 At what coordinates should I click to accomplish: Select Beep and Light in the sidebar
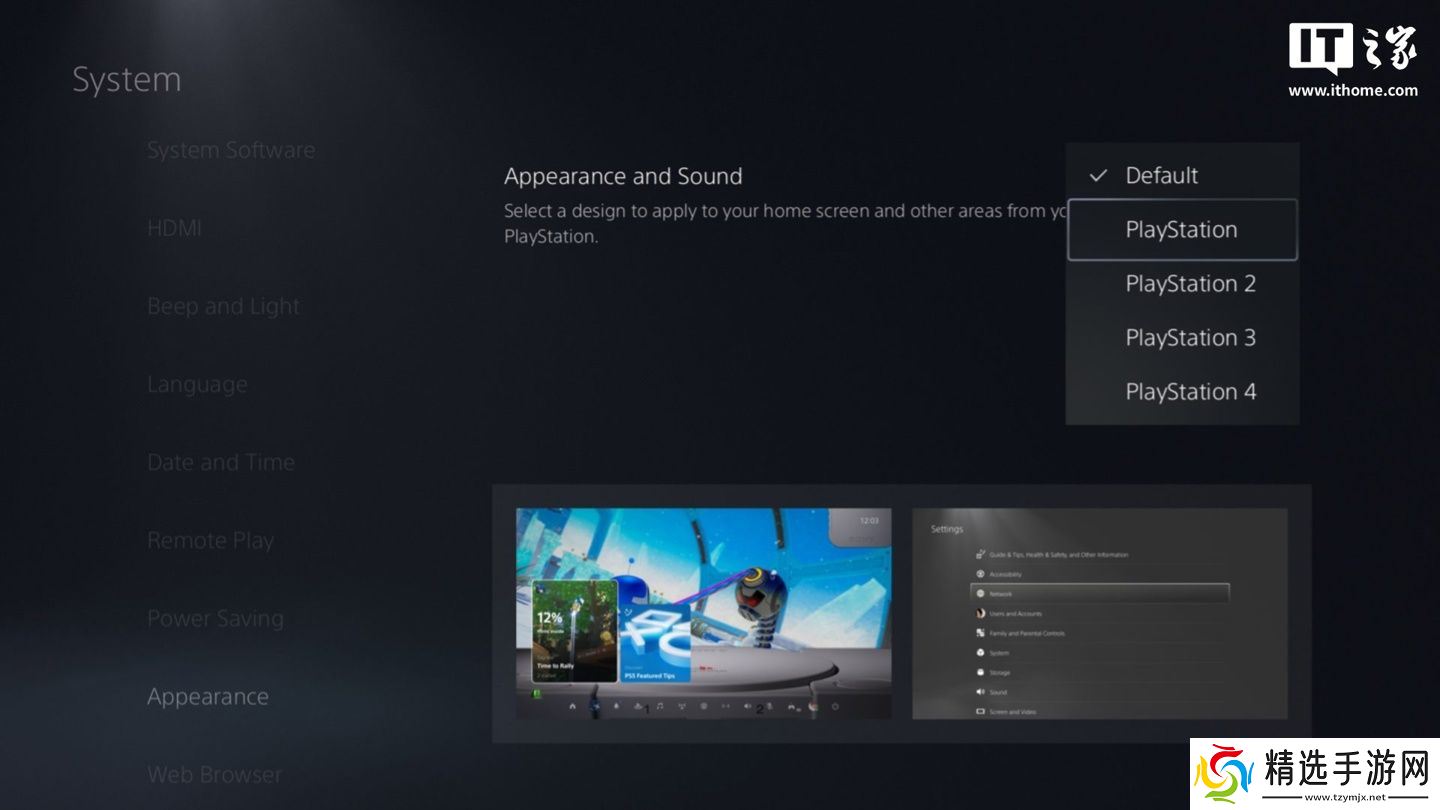[223, 306]
